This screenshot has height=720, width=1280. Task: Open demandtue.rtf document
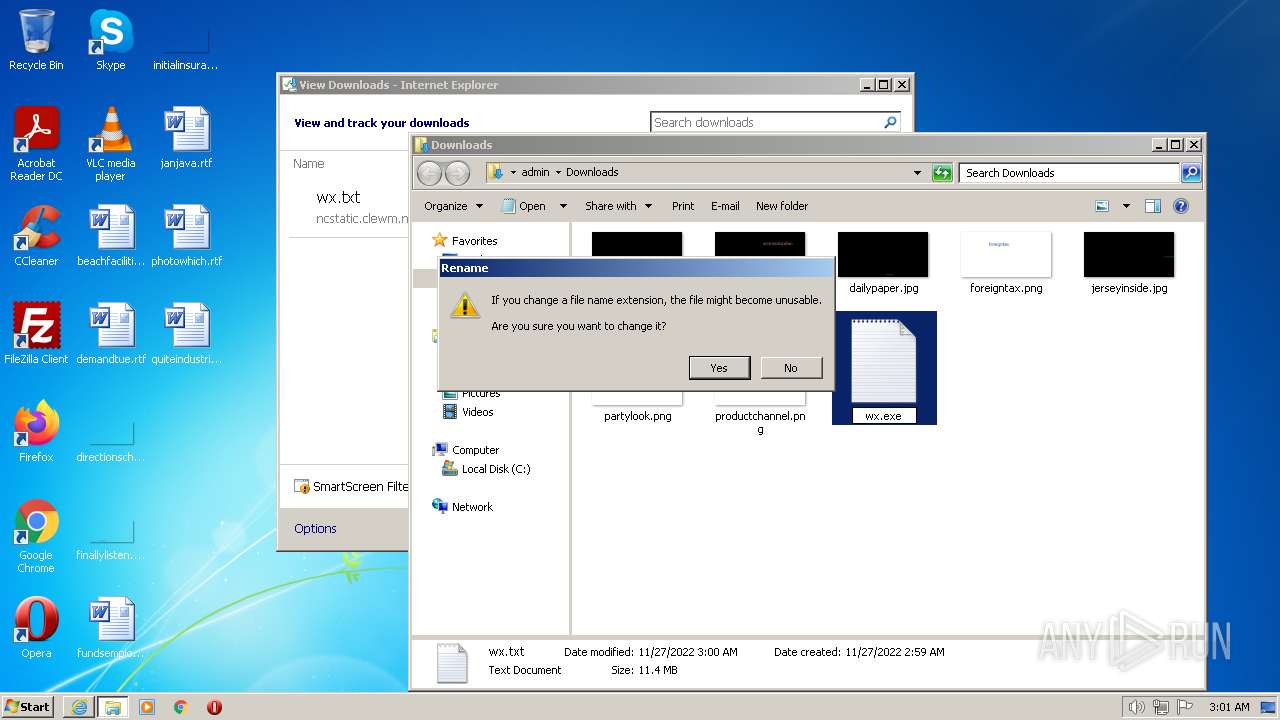[x=110, y=334]
